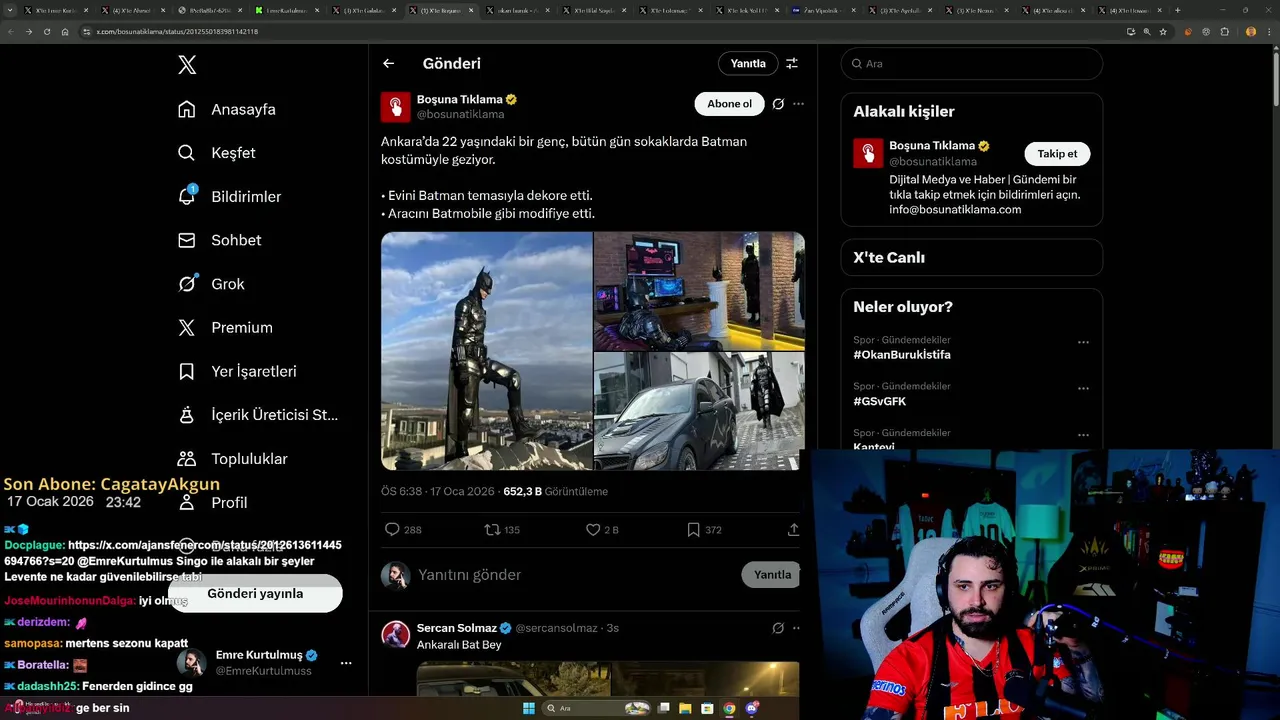Open Yer İşaretleri bookmarks
The width and height of the screenshot is (1280, 720).
237,371
